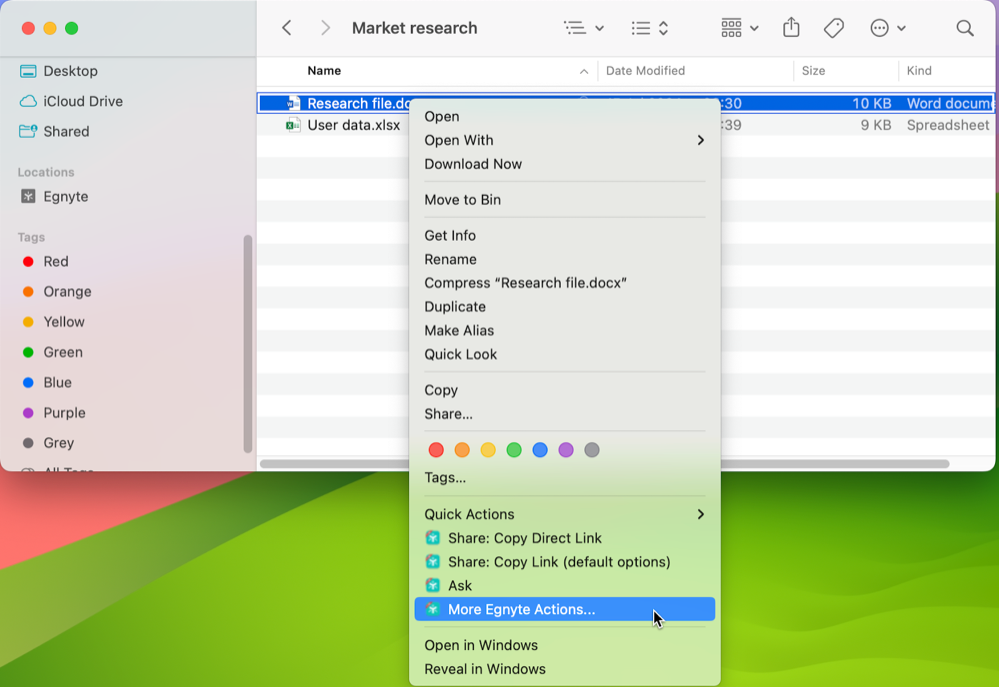Sort files by Kind column header

tap(919, 71)
